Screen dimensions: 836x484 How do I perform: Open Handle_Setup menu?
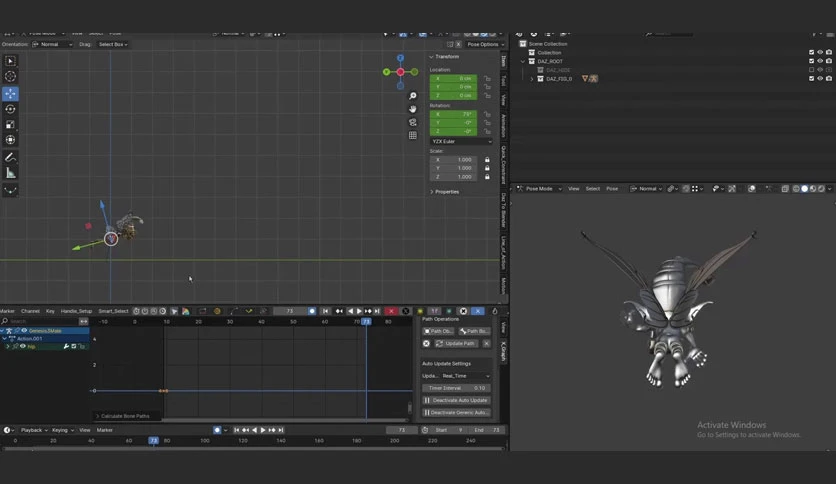click(x=76, y=311)
